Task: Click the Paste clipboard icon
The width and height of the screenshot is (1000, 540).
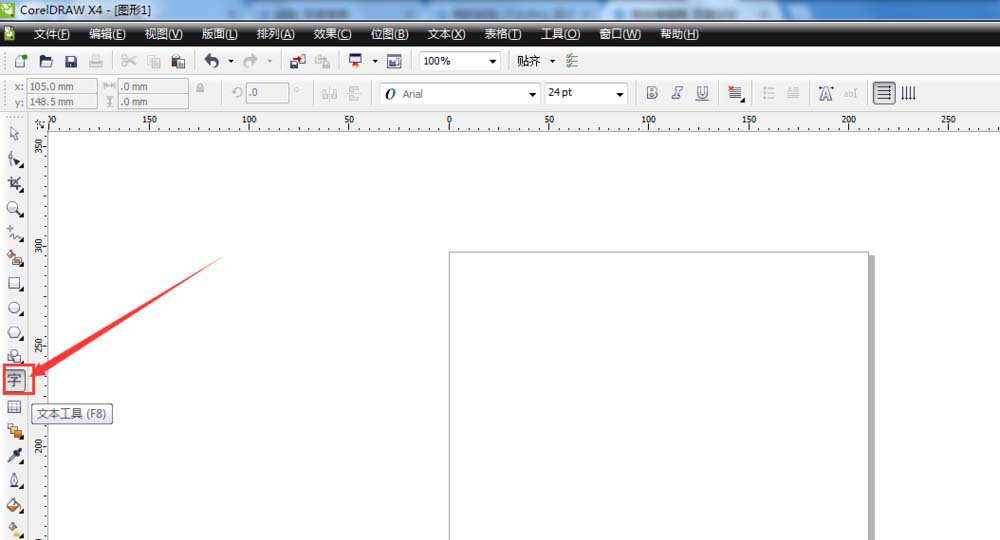Action: (x=178, y=61)
